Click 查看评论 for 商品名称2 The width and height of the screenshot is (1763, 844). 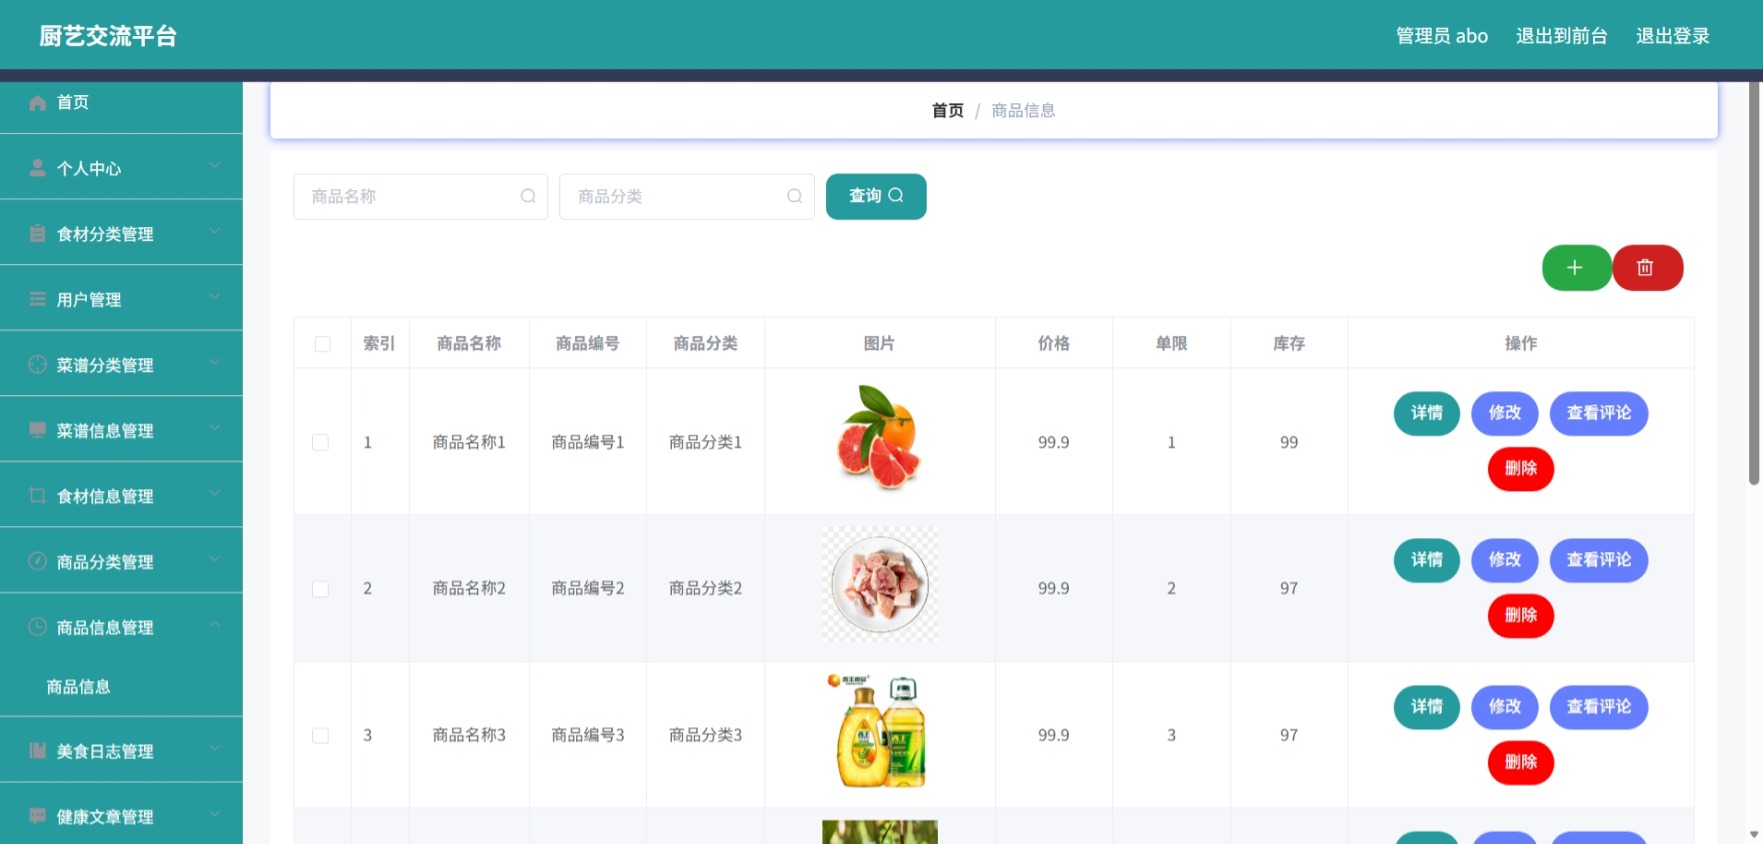pos(1599,560)
